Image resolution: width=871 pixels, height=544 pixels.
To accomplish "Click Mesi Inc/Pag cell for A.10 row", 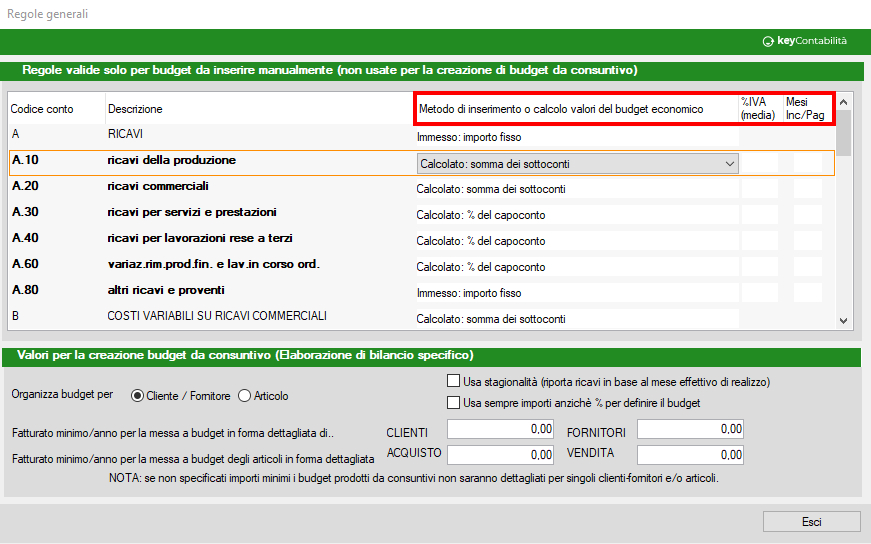I will (808, 163).
